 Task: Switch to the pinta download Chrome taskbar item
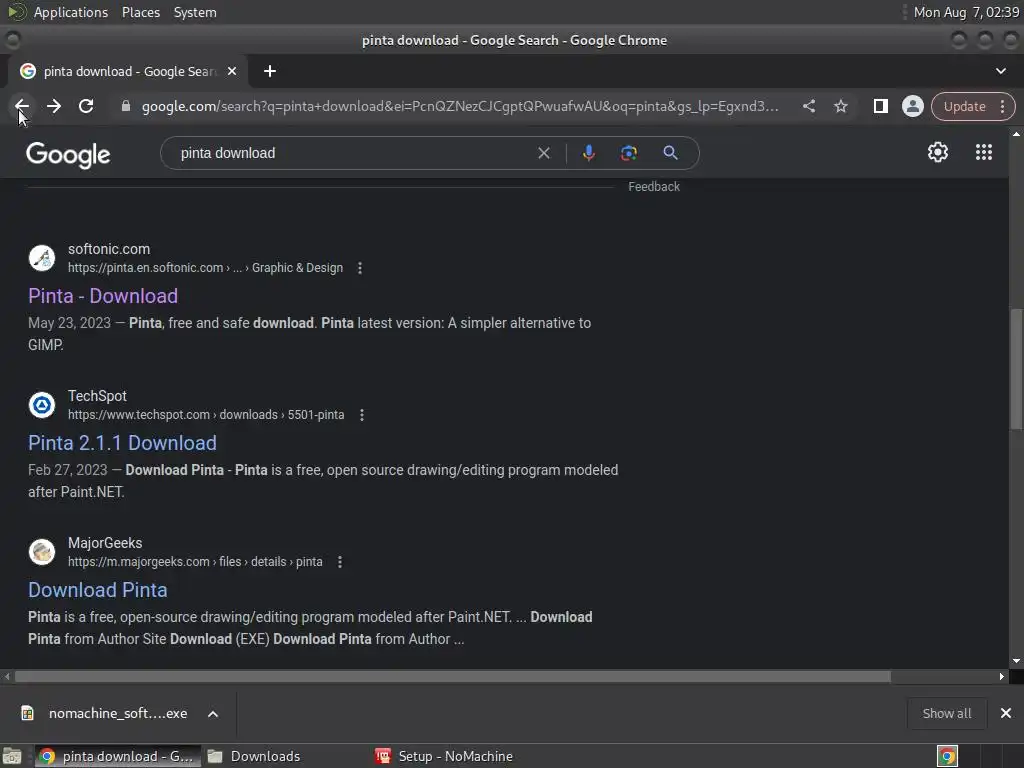tap(118, 756)
